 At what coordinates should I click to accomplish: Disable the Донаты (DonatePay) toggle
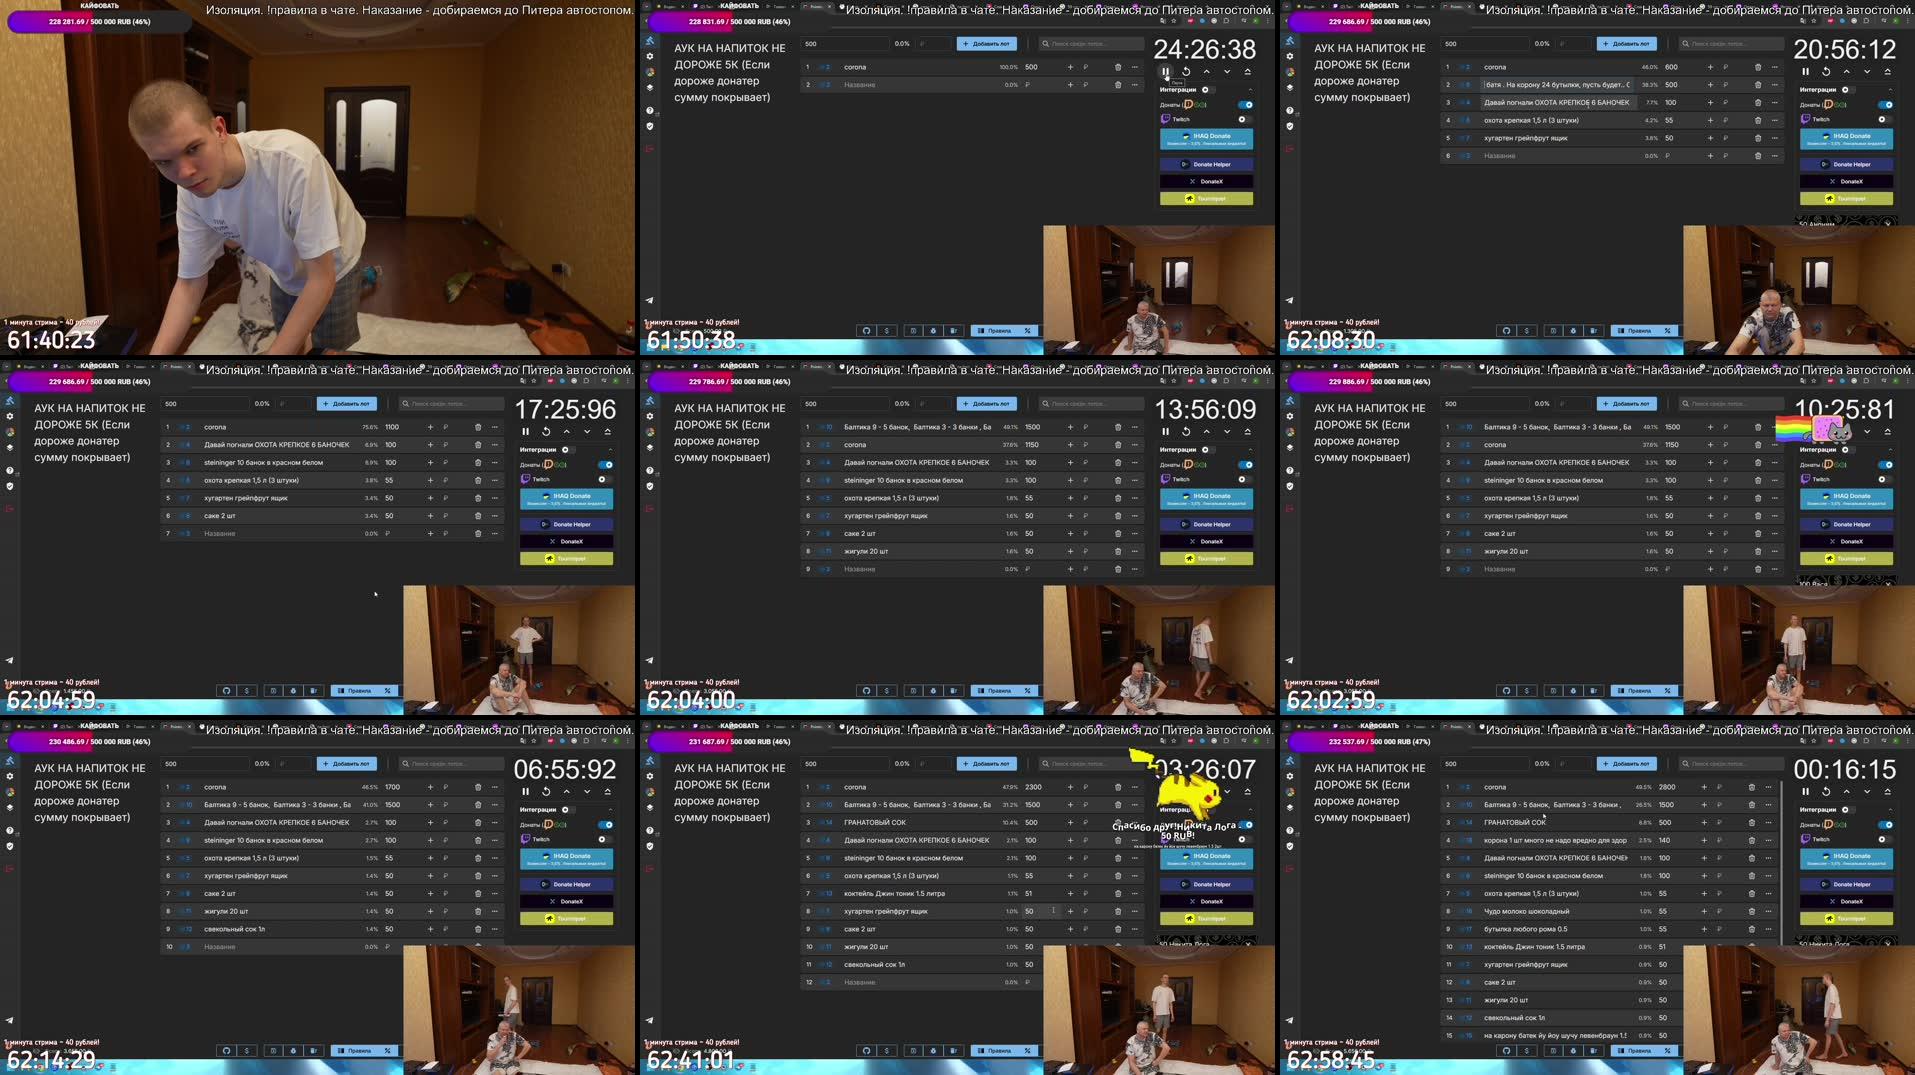(x=1245, y=105)
